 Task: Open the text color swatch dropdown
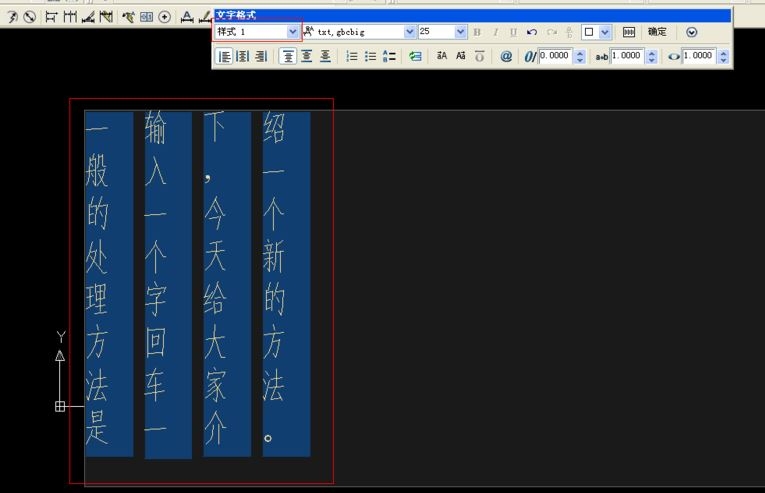click(x=605, y=32)
